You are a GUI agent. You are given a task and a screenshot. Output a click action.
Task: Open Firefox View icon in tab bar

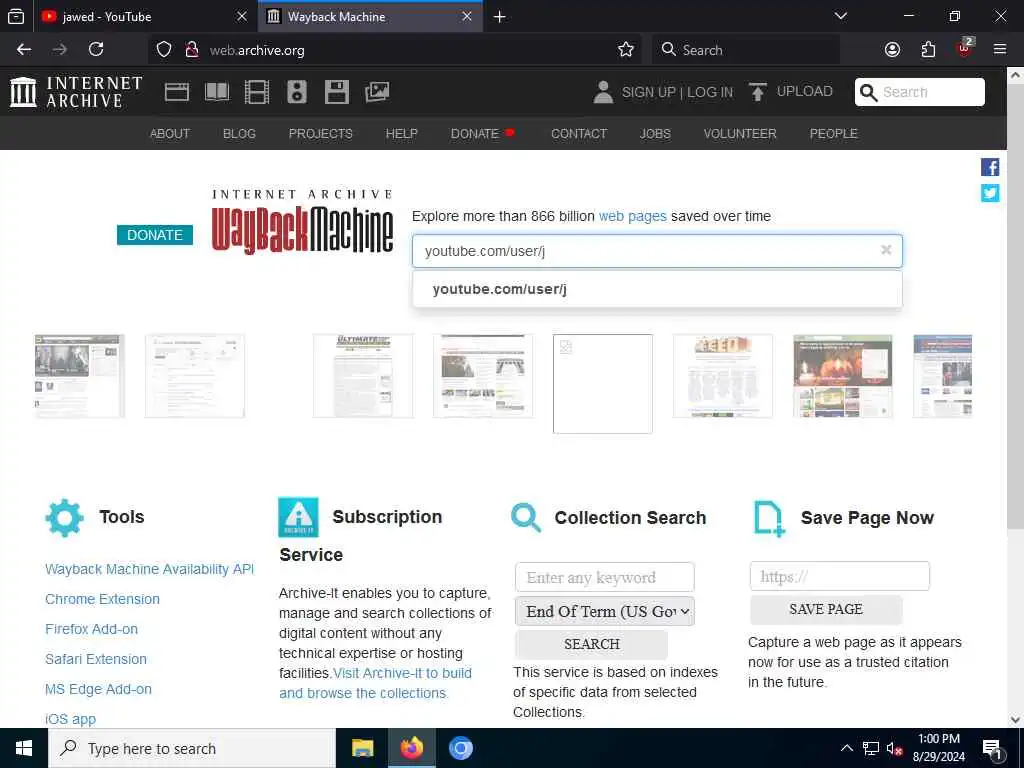coord(16,16)
